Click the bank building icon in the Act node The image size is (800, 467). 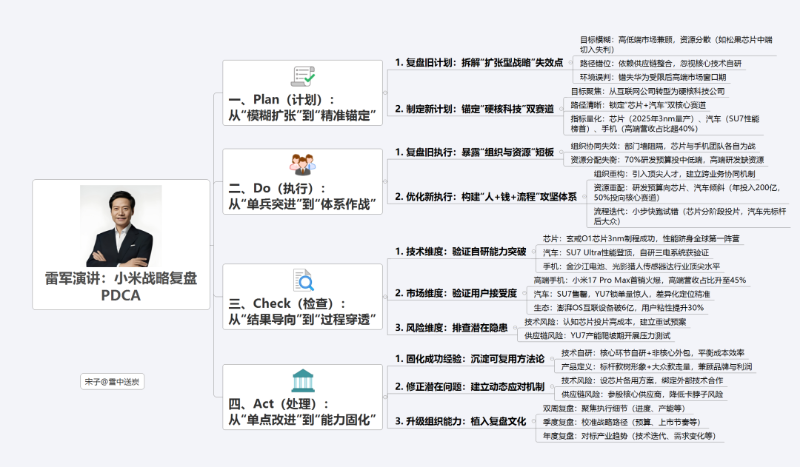(303, 381)
